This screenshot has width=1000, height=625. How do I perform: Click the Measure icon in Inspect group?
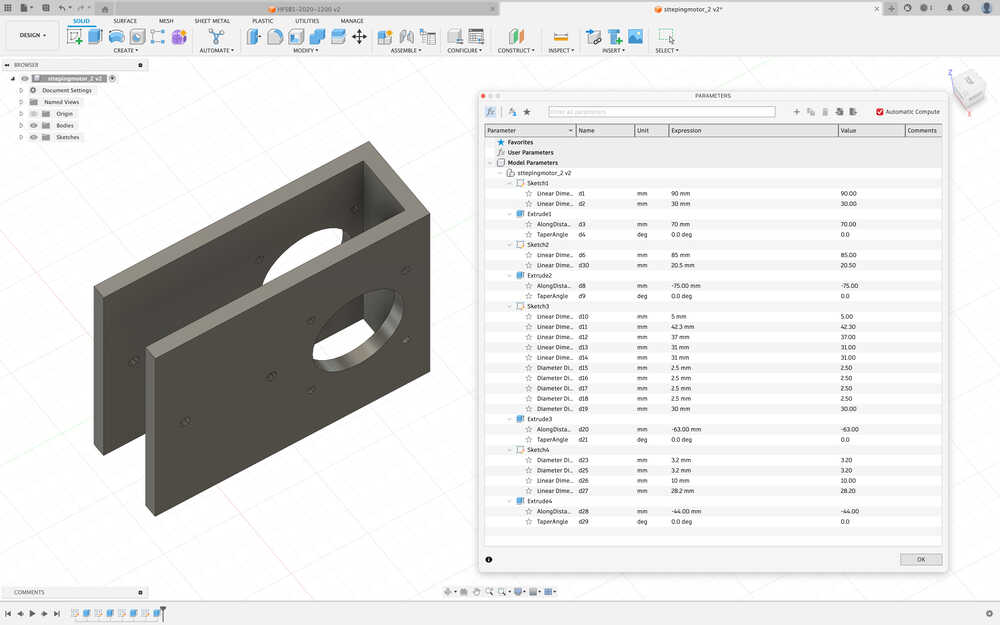click(x=561, y=36)
